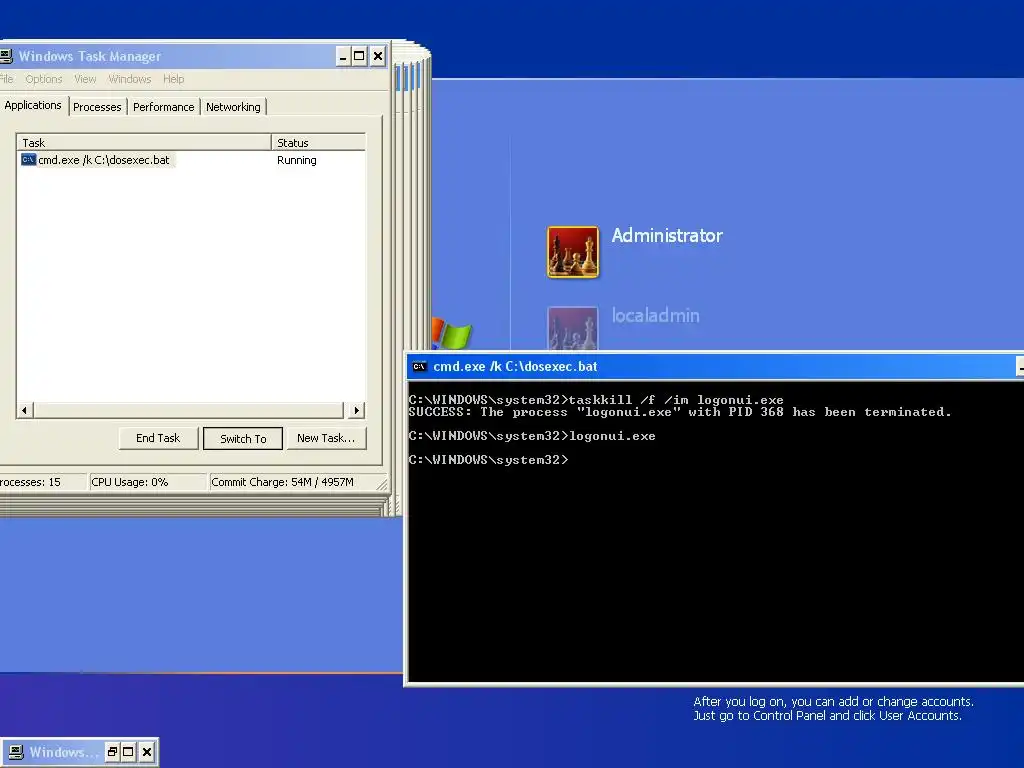Image resolution: width=1024 pixels, height=768 pixels.
Task: Click the Administrator account name
Action: coord(667,236)
